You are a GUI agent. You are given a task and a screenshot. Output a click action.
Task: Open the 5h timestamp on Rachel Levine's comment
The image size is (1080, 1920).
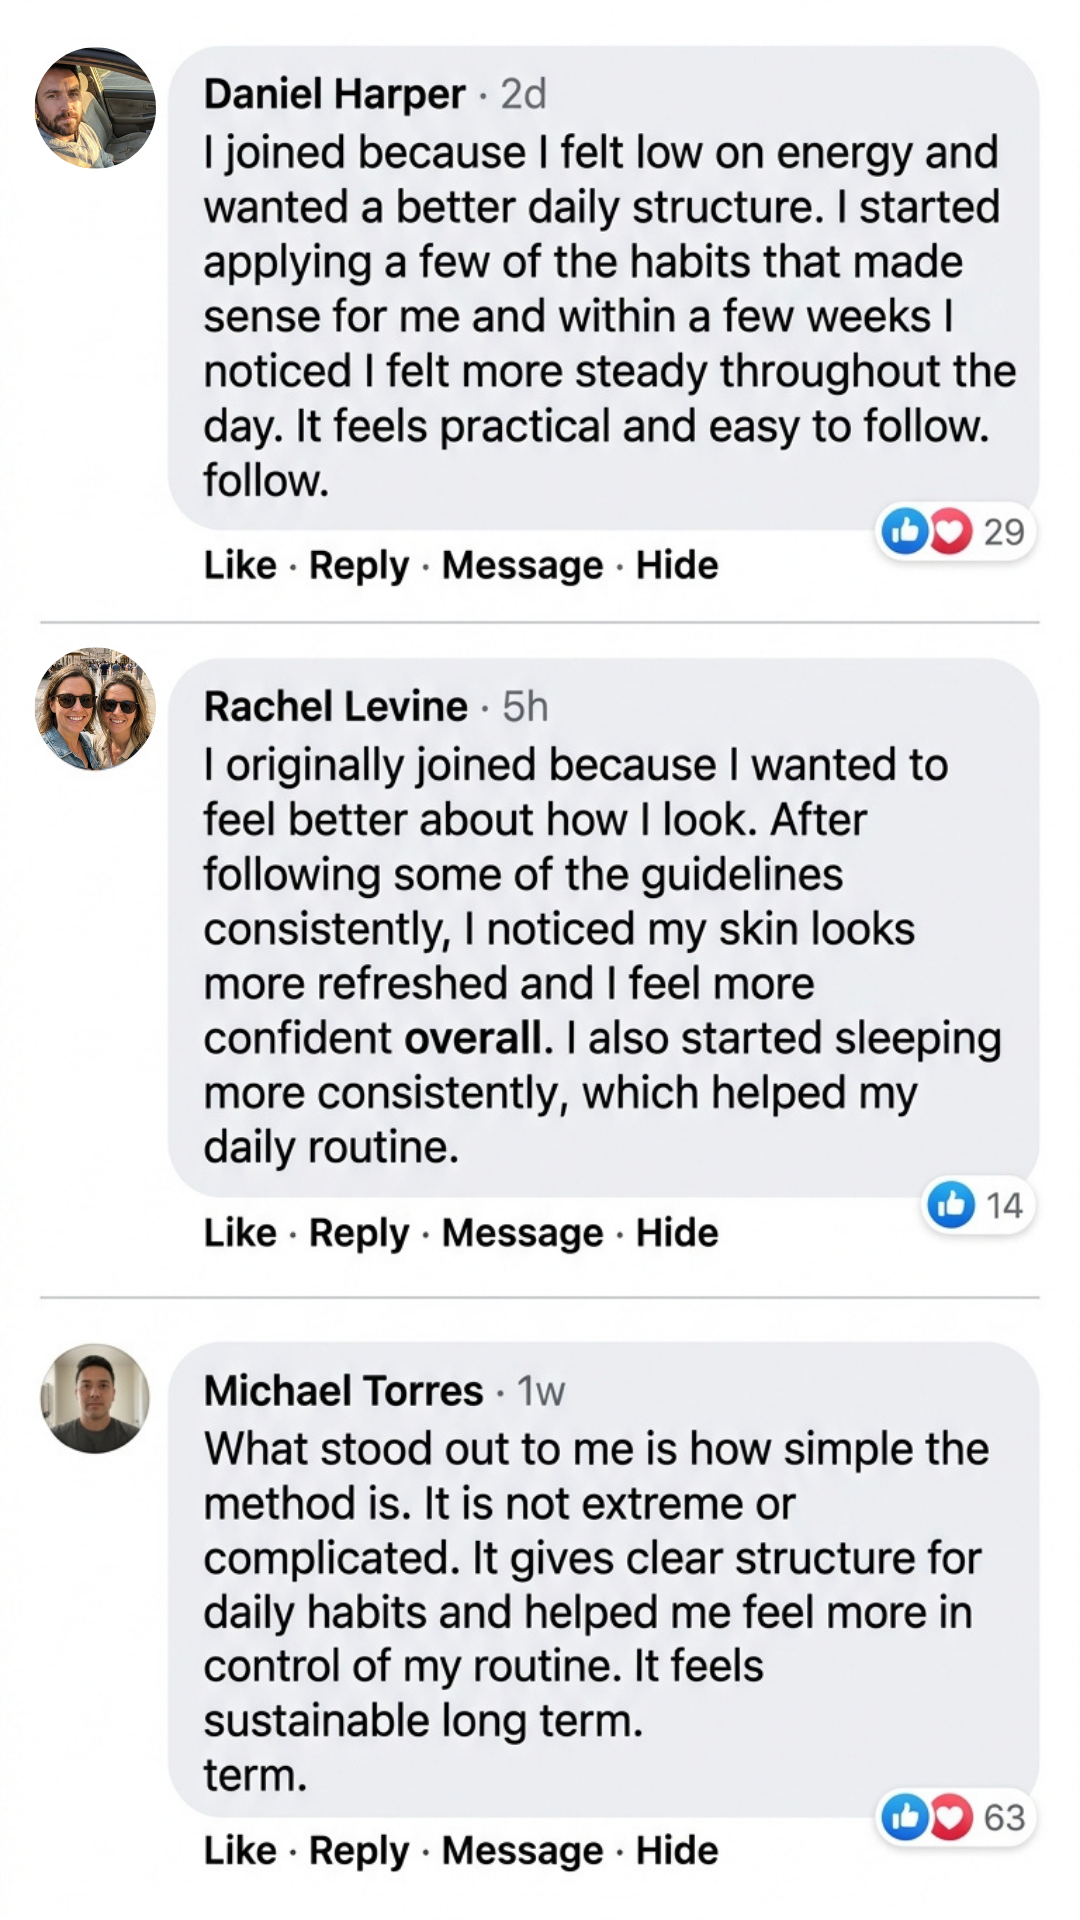(x=528, y=705)
